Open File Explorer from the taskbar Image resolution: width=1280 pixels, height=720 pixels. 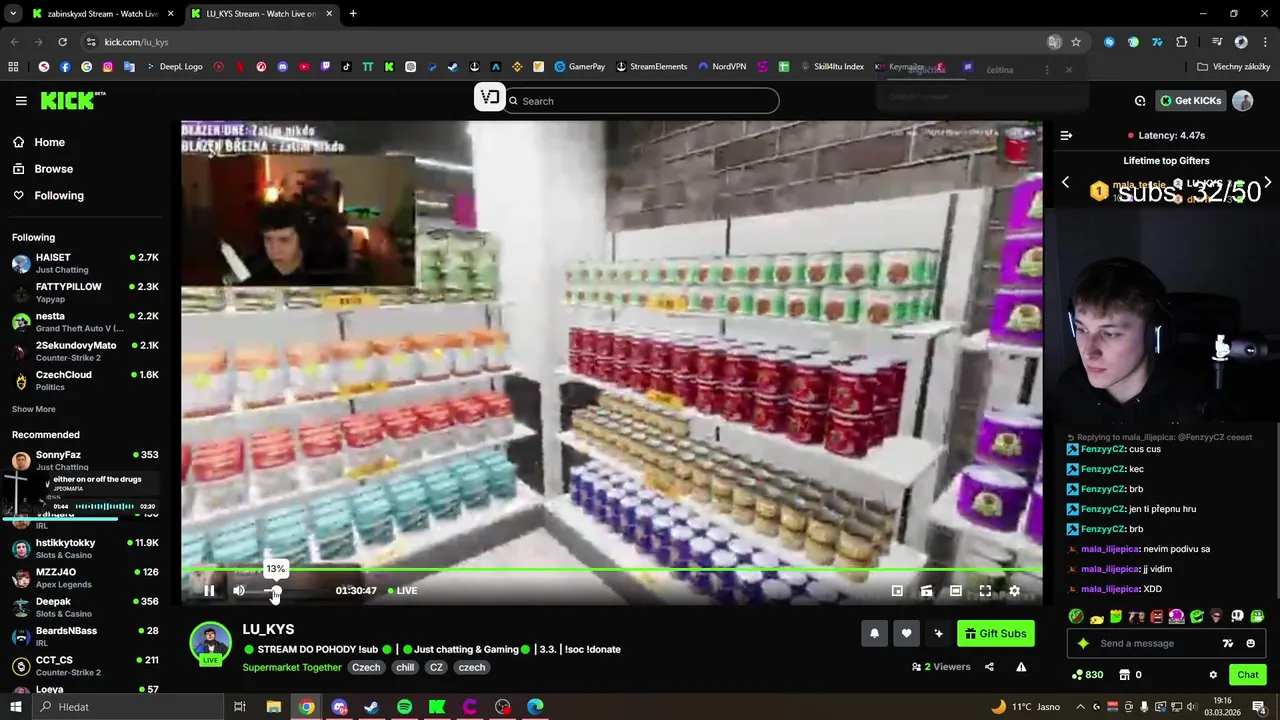tap(273, 707)
